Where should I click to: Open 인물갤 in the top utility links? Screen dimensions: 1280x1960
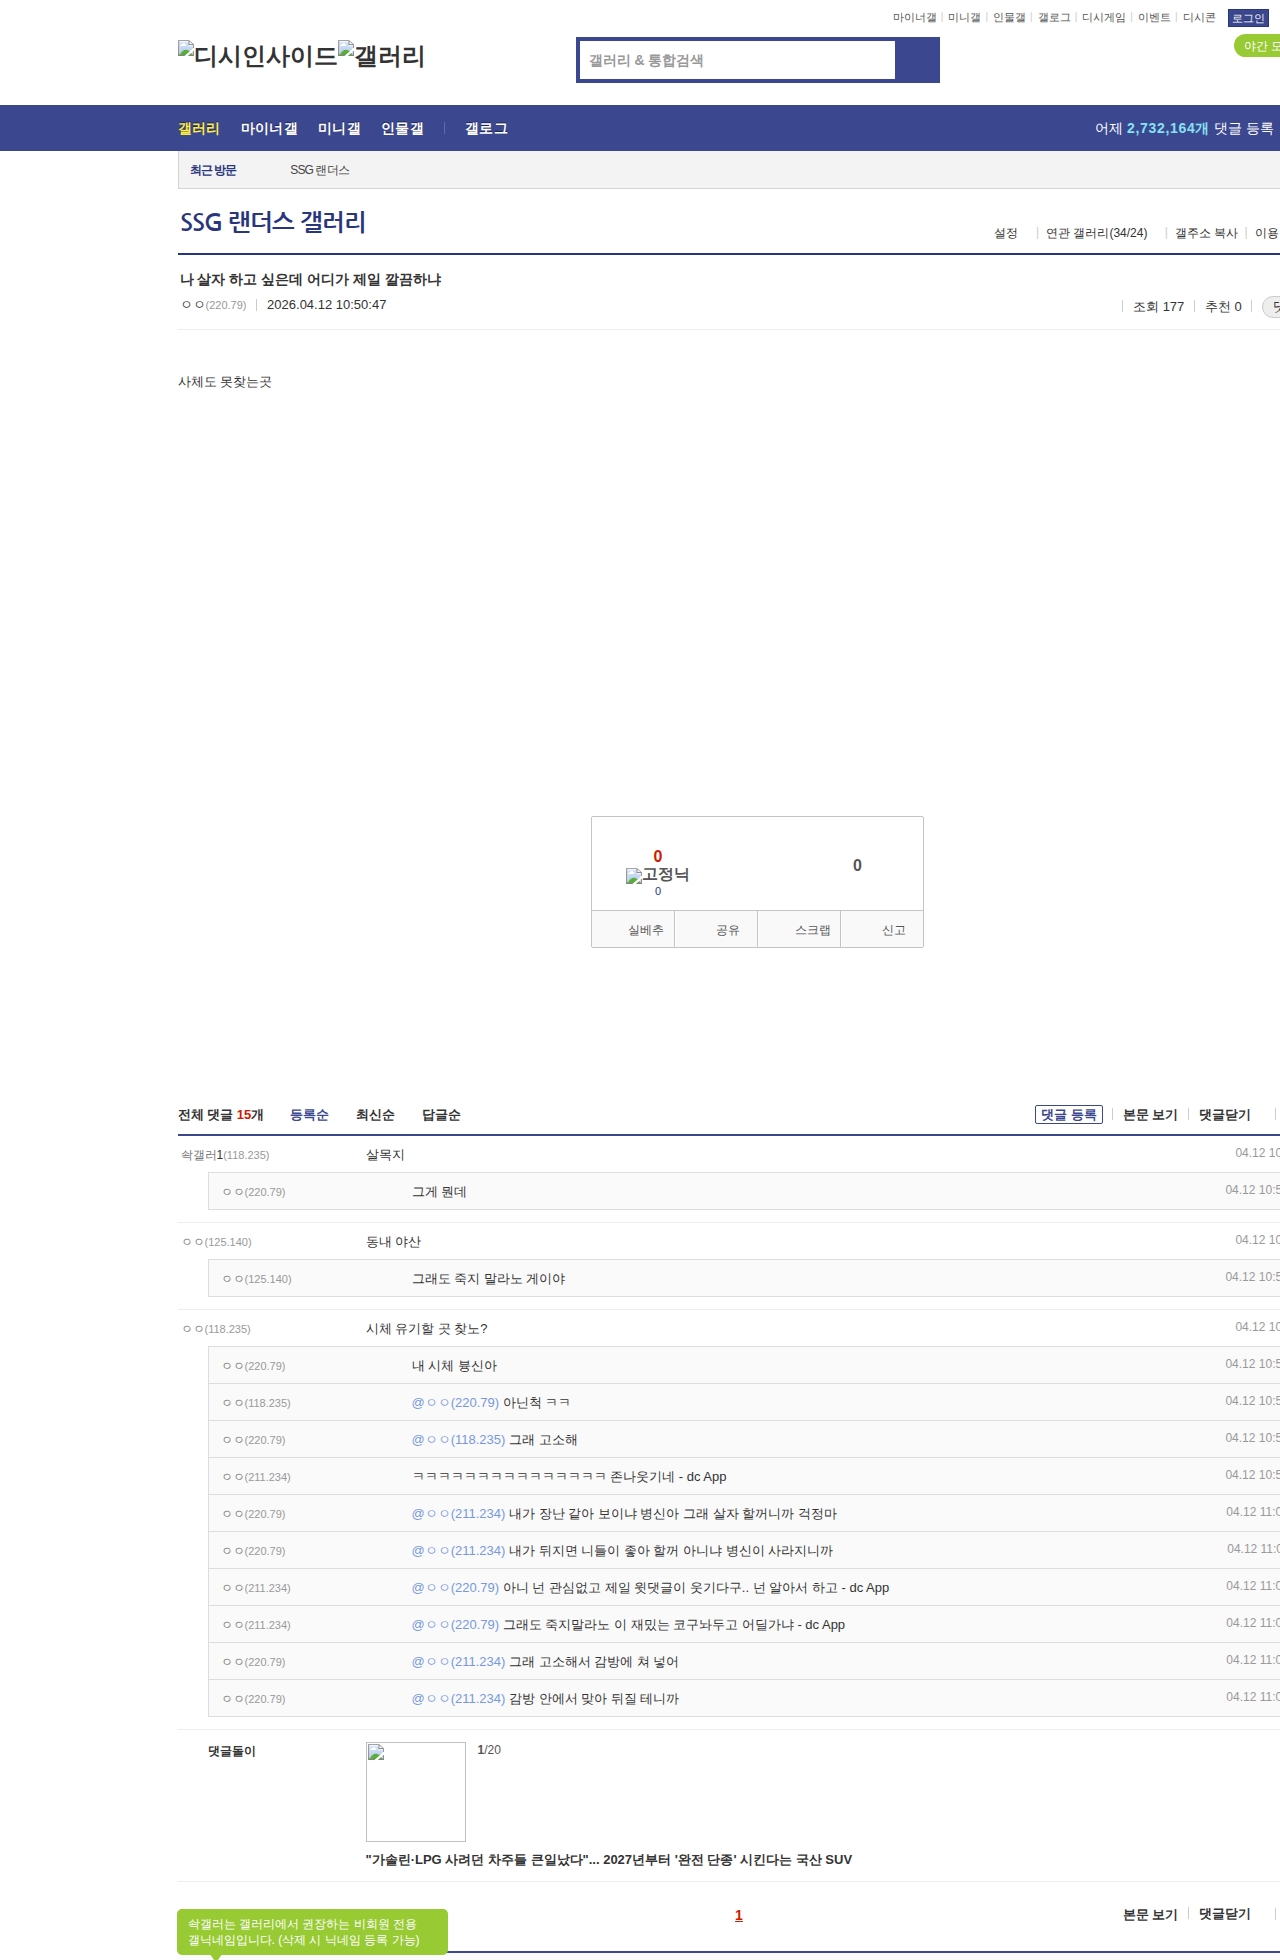tap(1009, 18)
